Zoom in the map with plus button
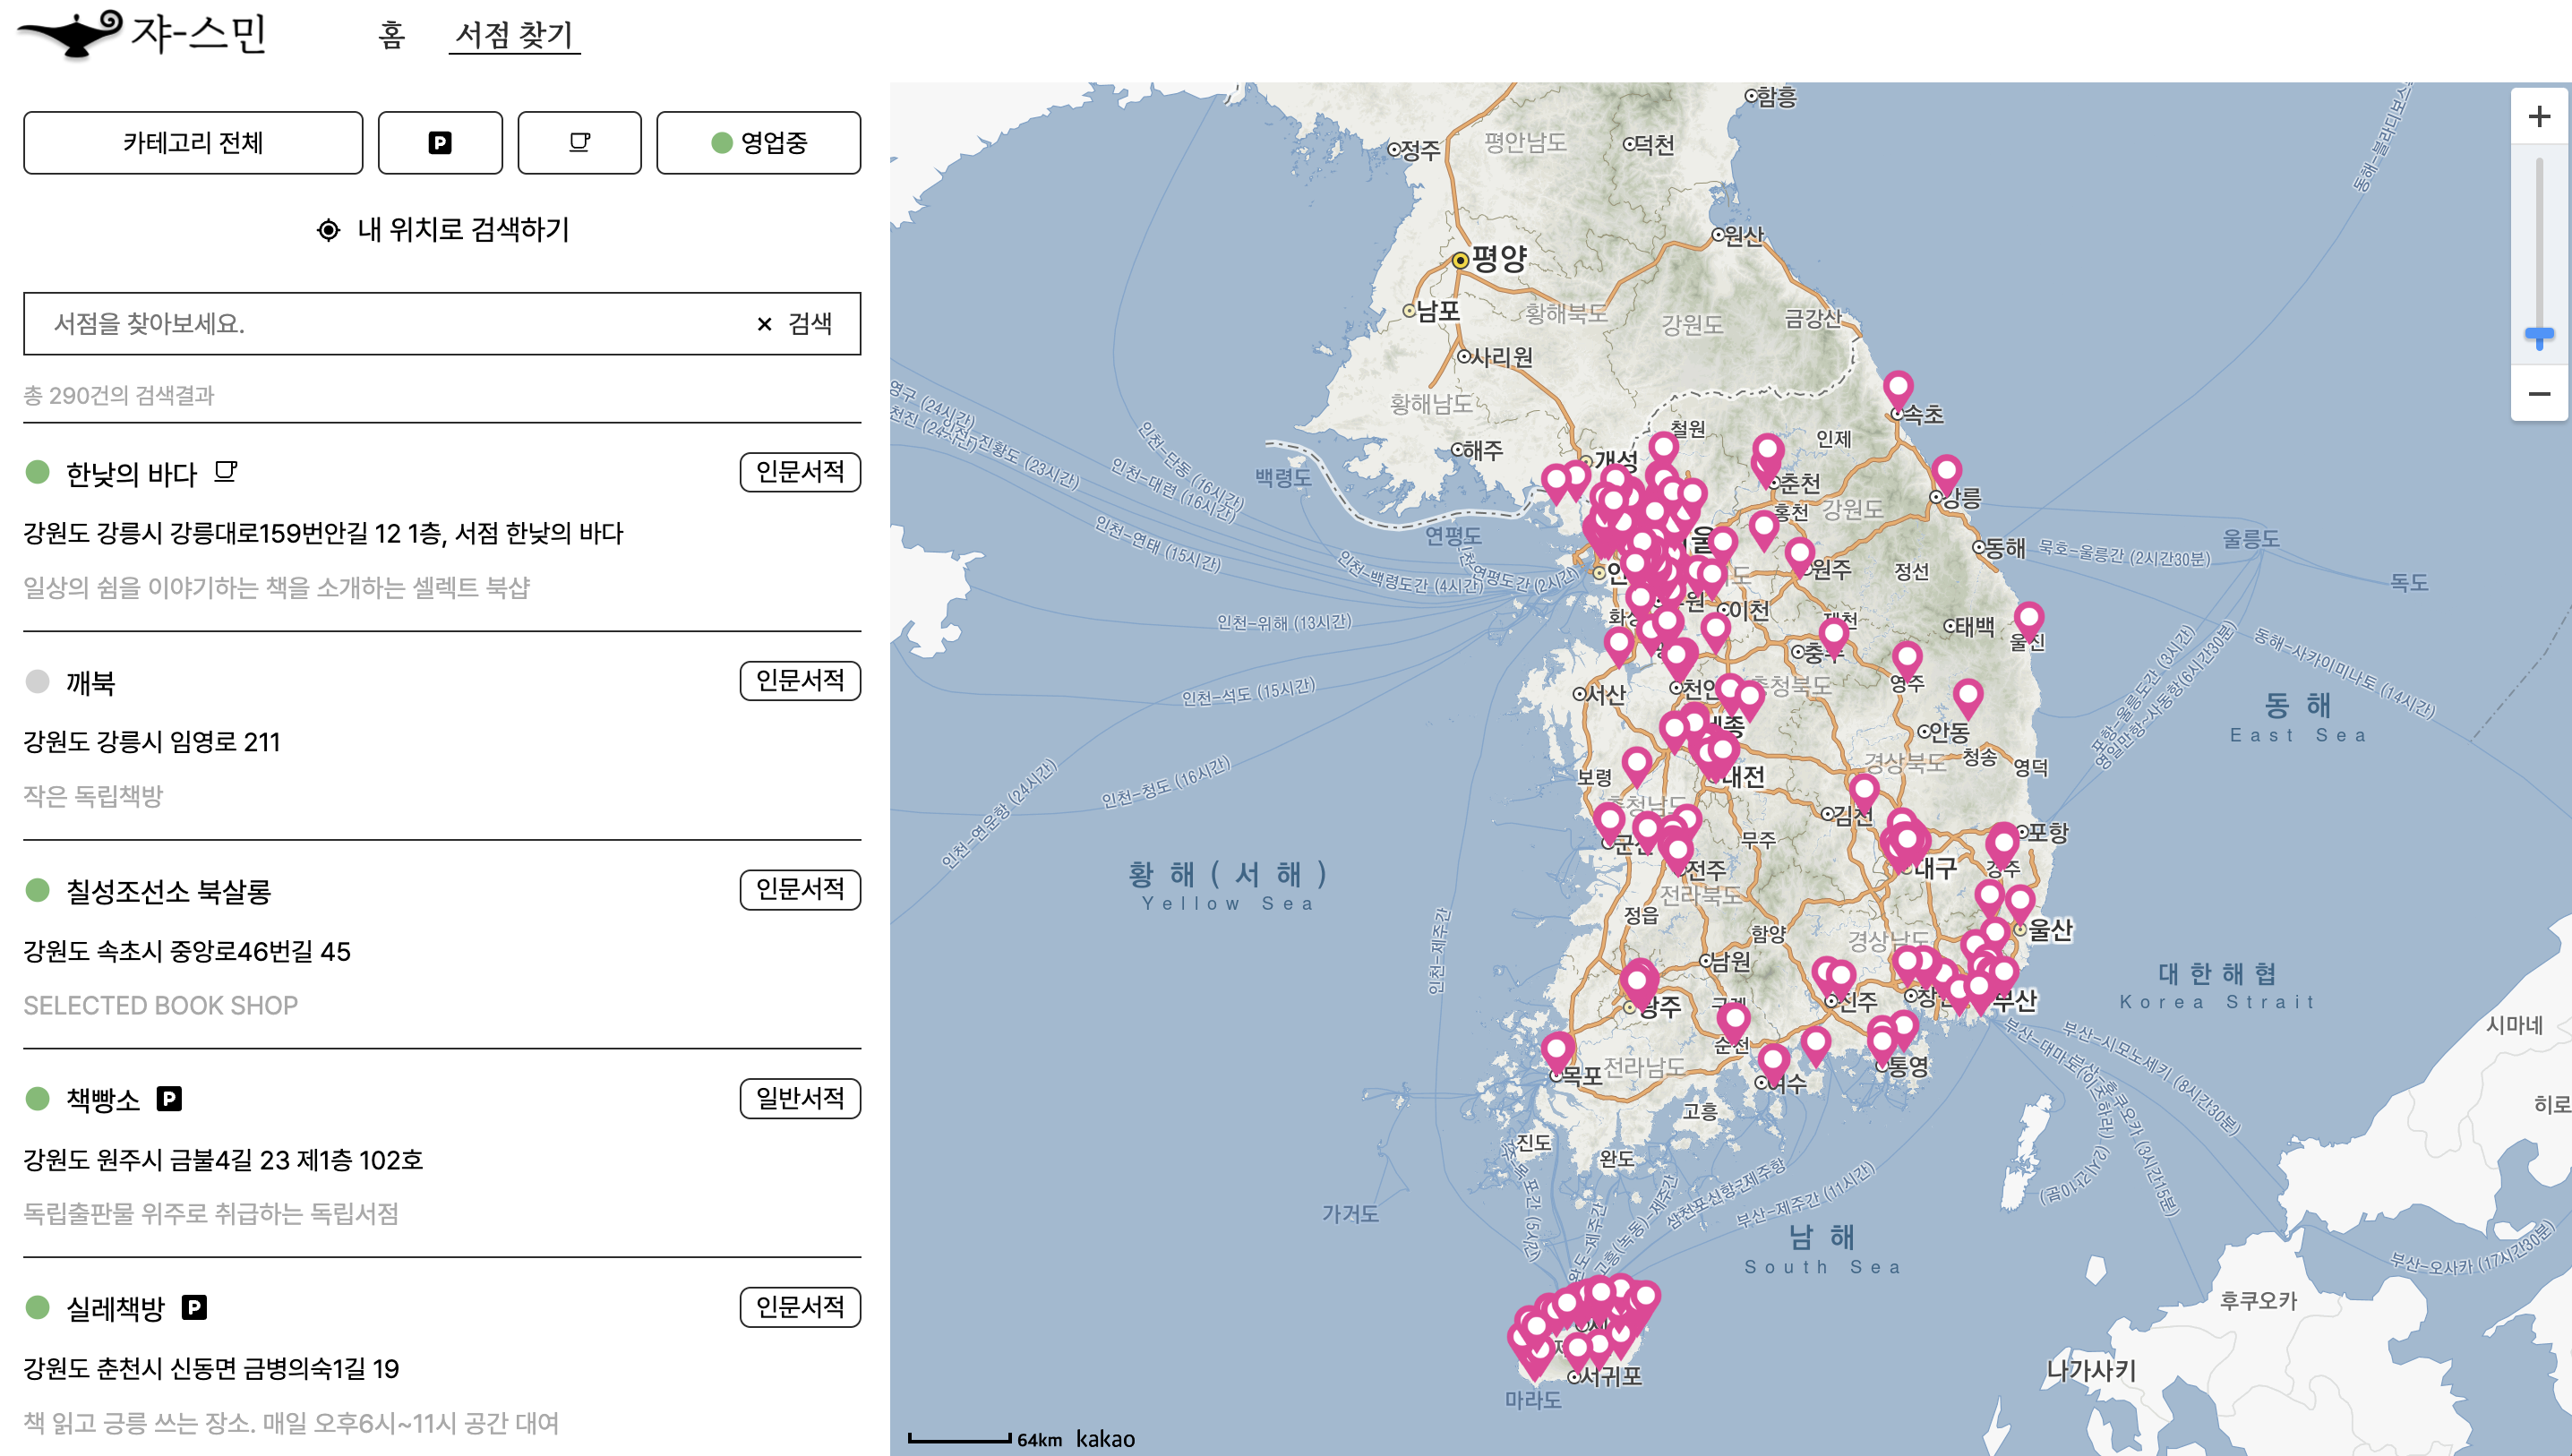 2539,117
